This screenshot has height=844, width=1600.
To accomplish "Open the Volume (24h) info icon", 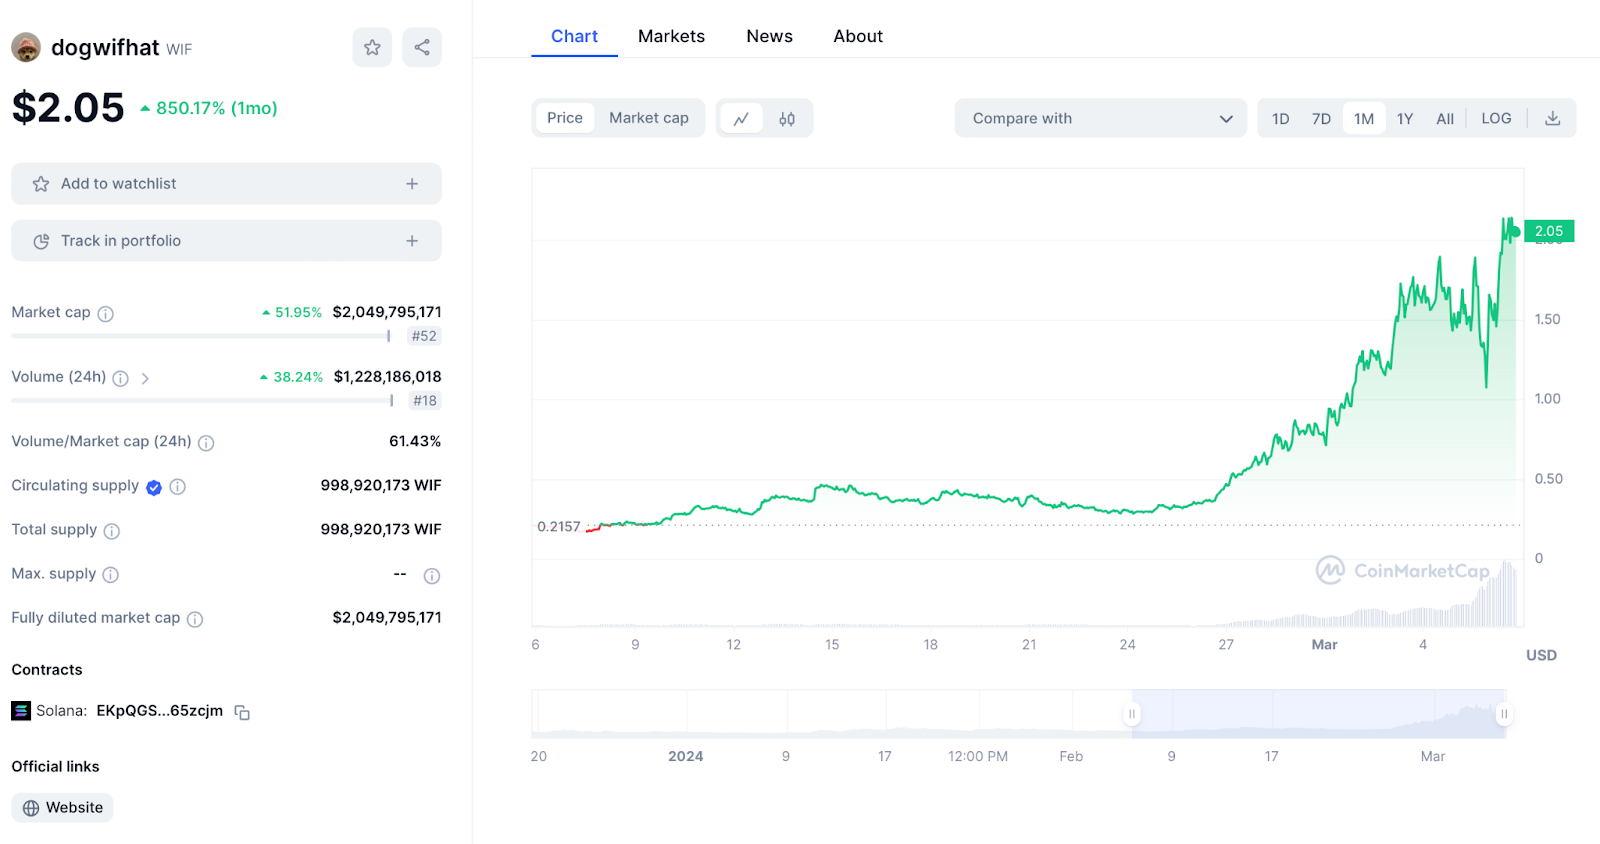I will click(121, 378).
